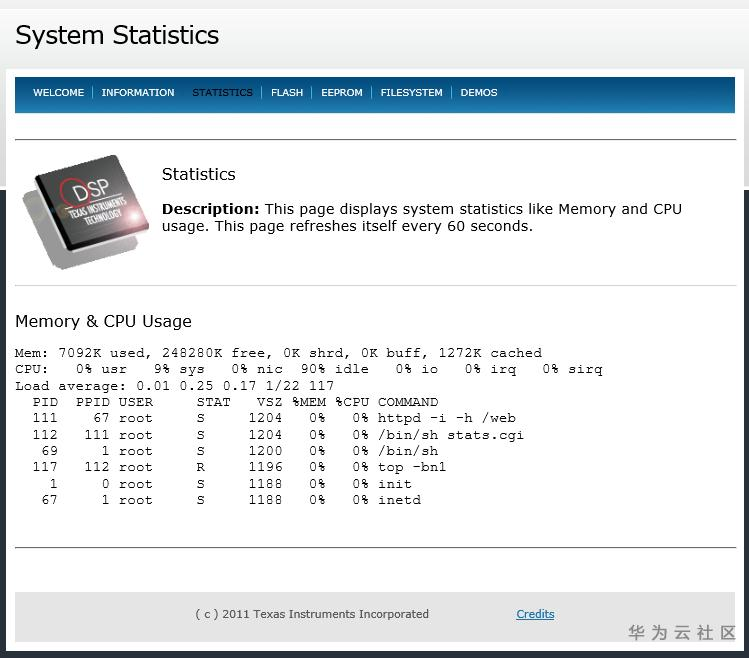Select the /bin/sh stats.cgi command
749x658 pixels.
click(x=451, y=435)
